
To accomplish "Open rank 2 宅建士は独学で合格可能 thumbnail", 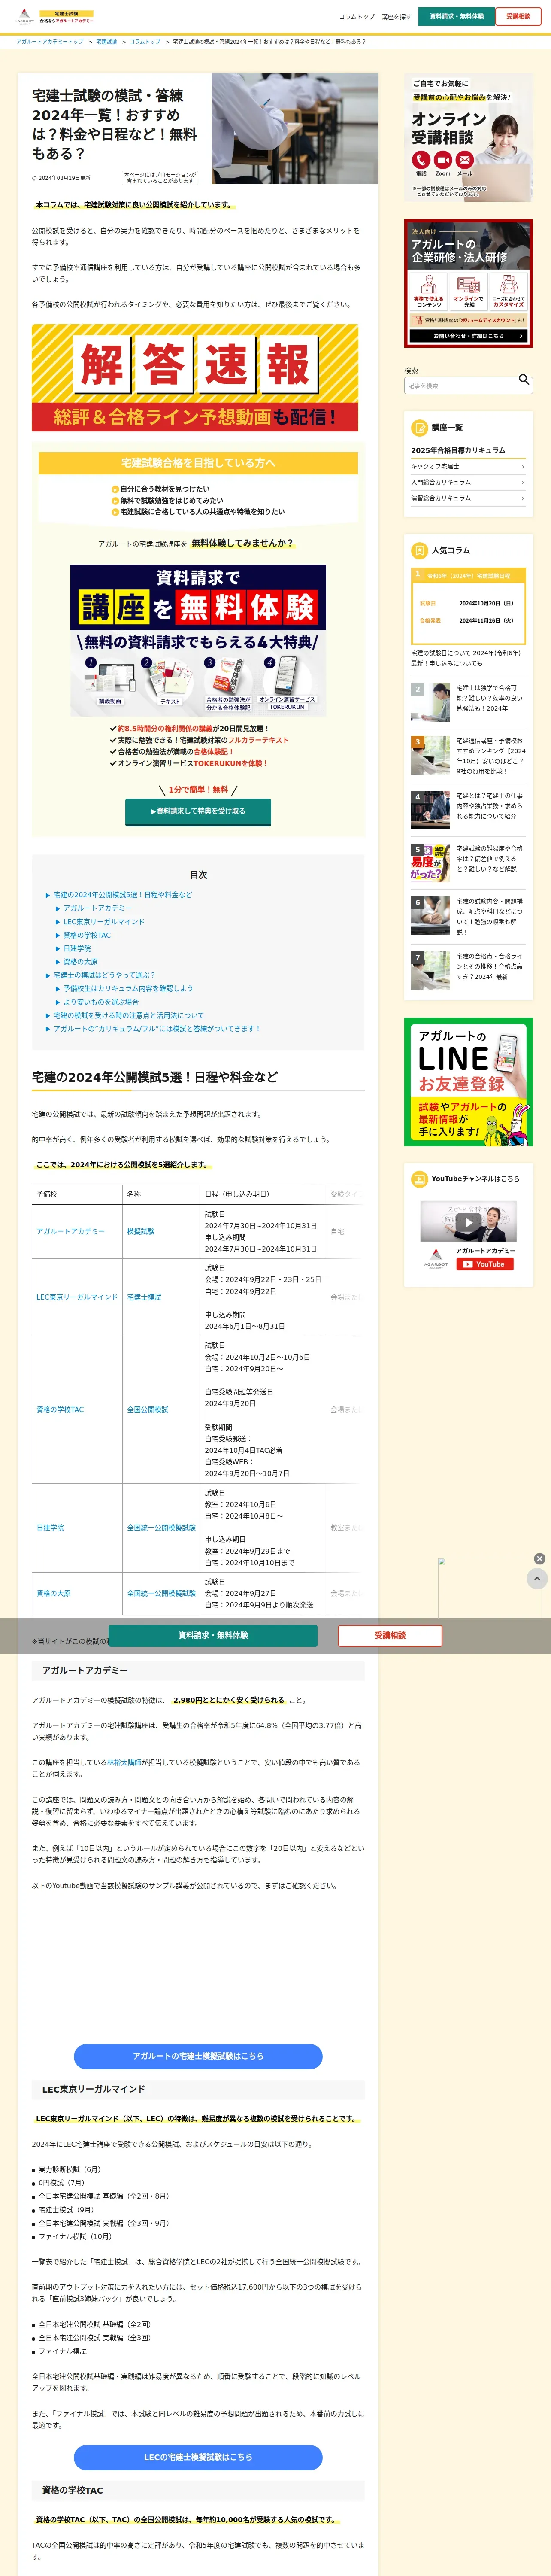I will tap(430, 702).
